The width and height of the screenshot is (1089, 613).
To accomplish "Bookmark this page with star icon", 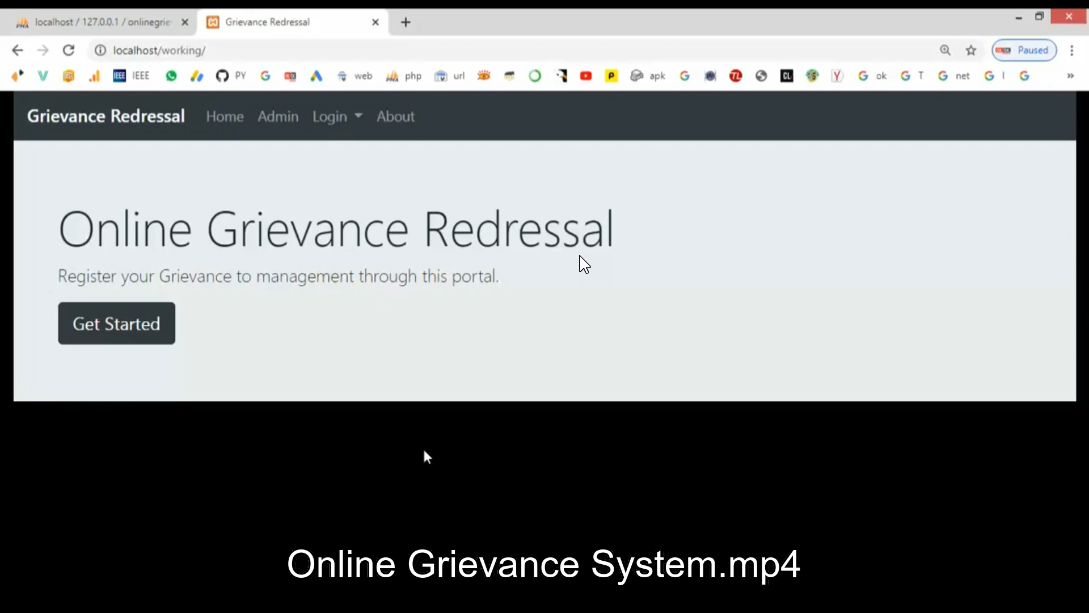I will click(971, 50).
